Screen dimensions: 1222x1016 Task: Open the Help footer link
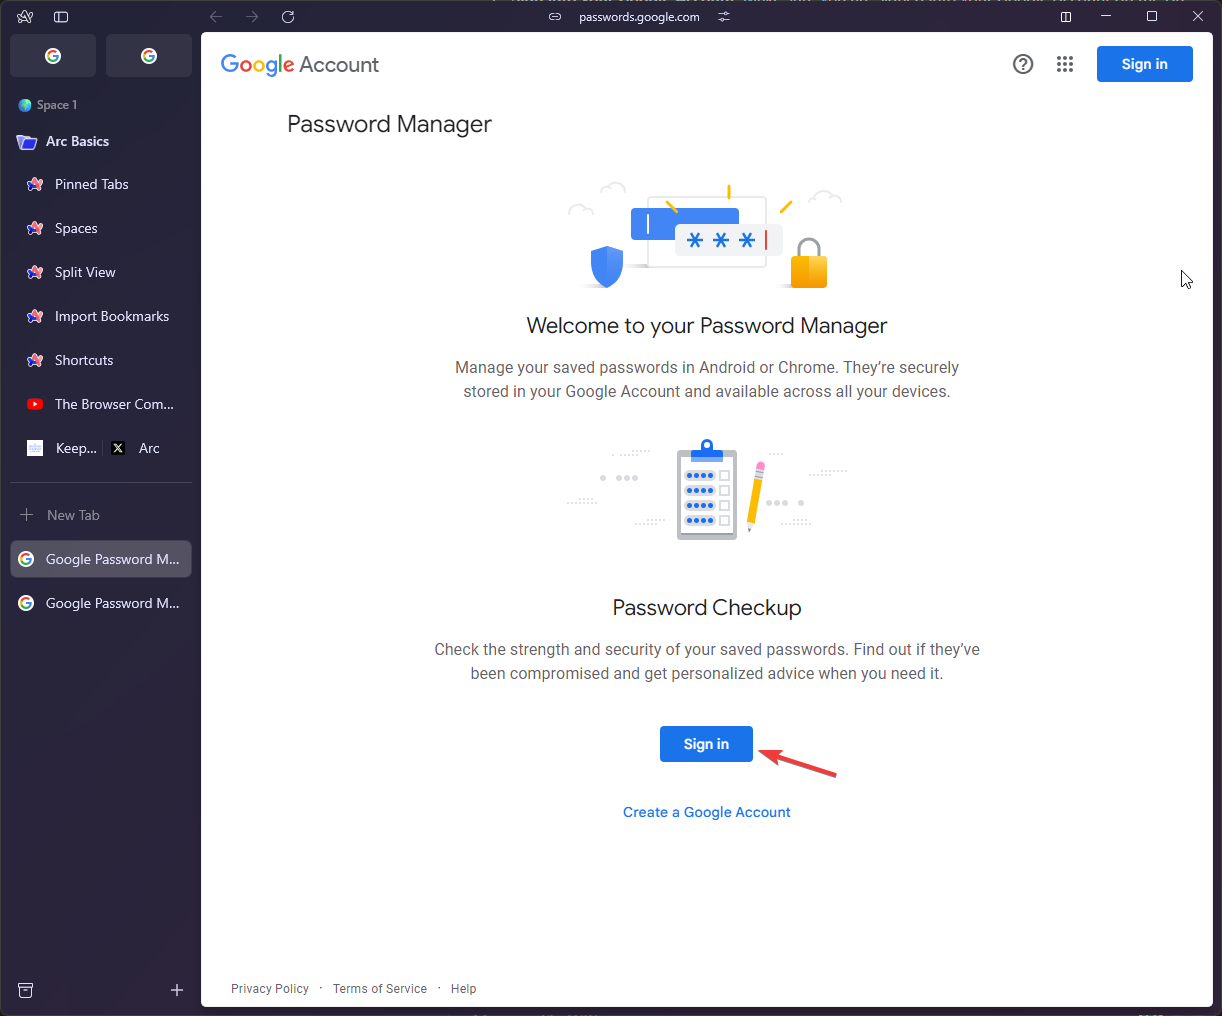pyautogui.click(x=464, y=989)
